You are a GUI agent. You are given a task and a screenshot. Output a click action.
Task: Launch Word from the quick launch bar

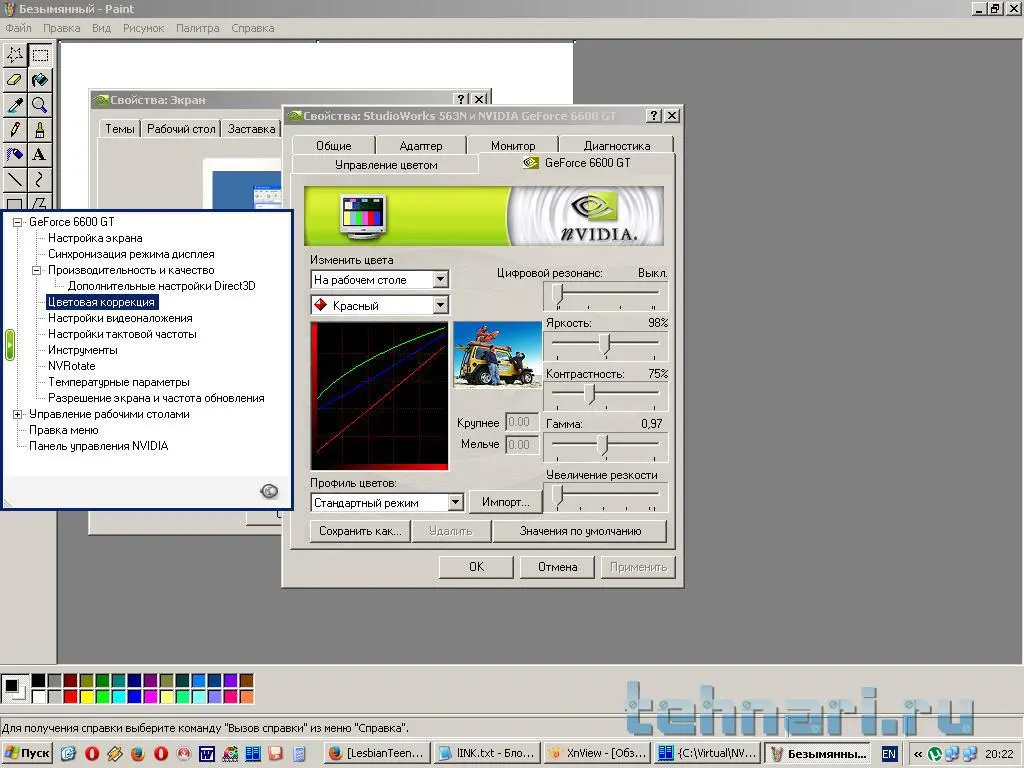(207, 753)
